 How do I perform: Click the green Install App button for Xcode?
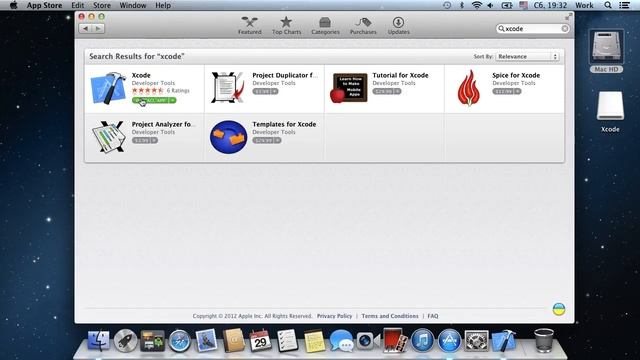154,100
